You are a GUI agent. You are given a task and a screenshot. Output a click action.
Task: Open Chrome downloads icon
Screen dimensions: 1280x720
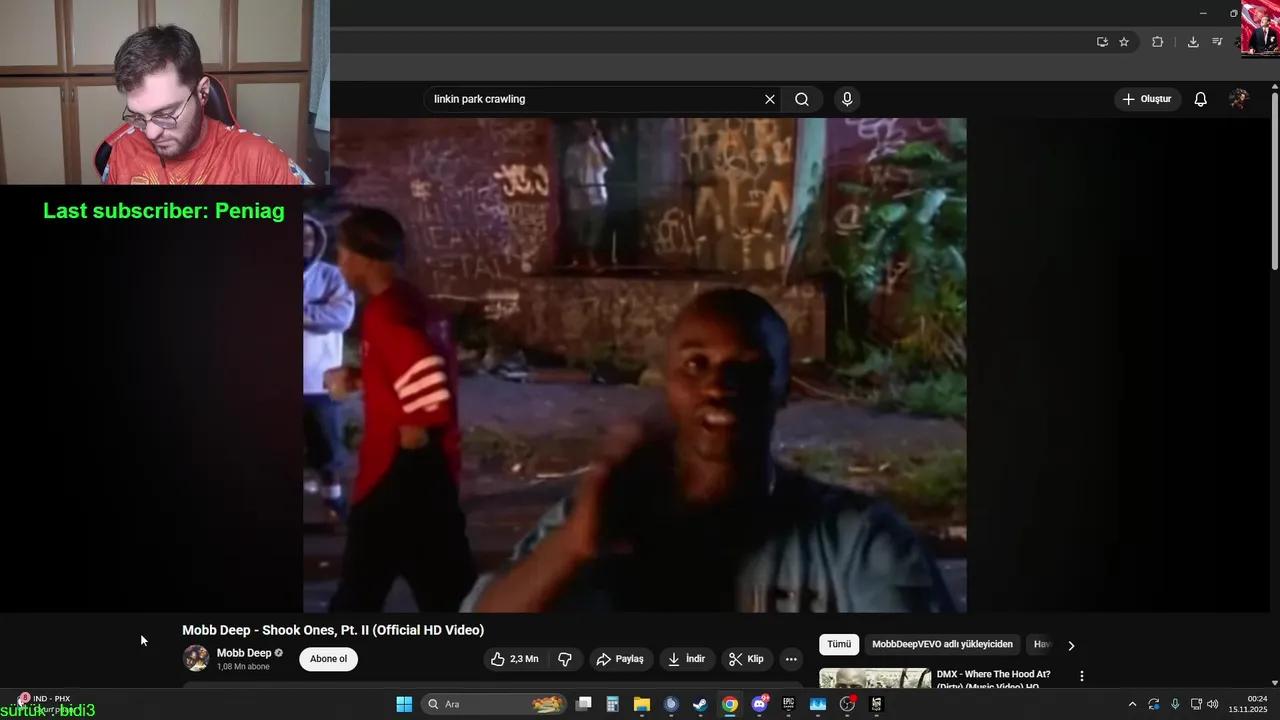point(1193,42)
